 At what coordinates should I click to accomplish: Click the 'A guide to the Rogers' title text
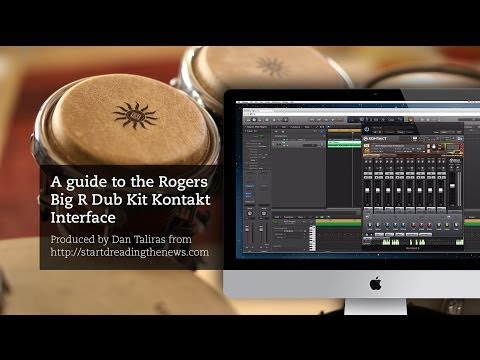click(x=129, y=182)
